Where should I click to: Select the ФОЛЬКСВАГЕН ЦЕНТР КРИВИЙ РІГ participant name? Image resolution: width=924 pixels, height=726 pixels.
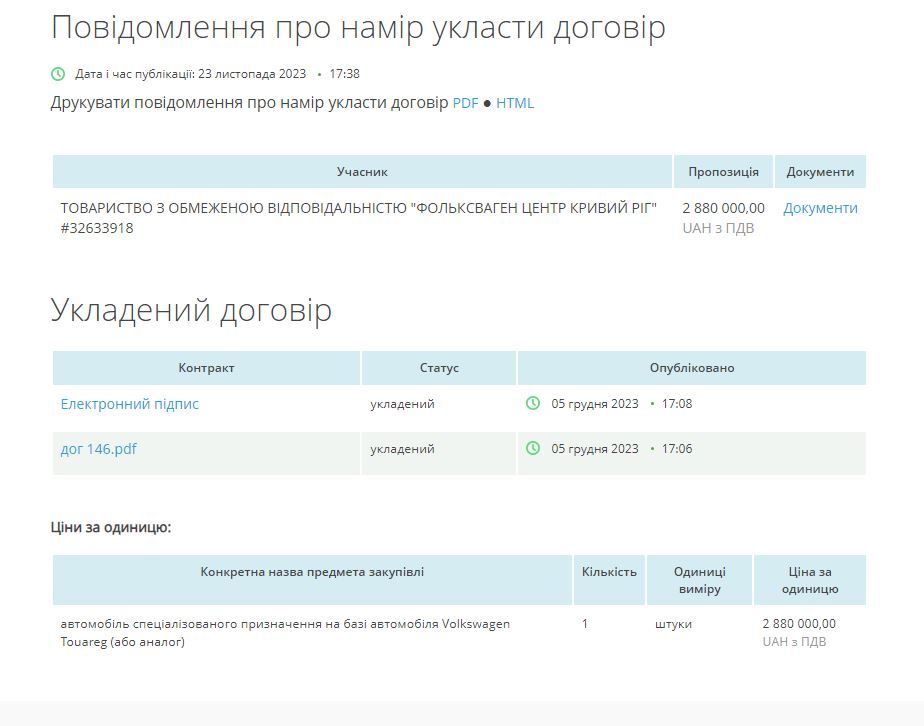(358, 208)
